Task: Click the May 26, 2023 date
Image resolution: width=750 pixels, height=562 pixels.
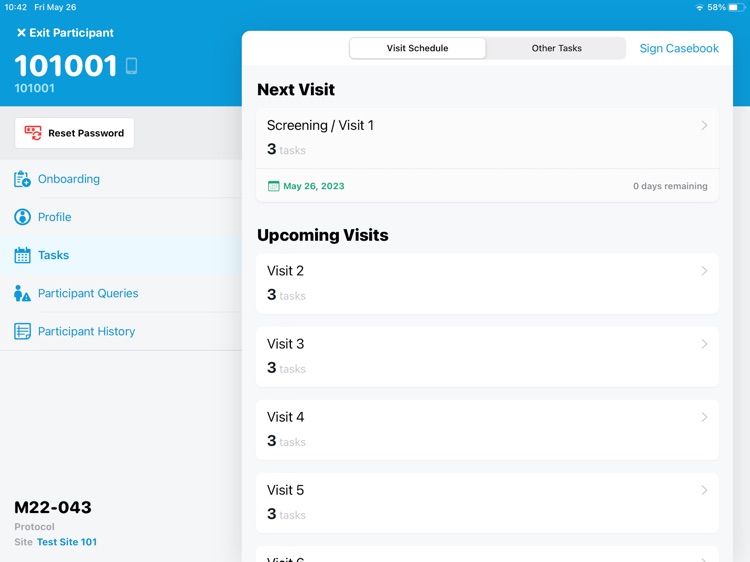Action: click(x=314, y=186)
